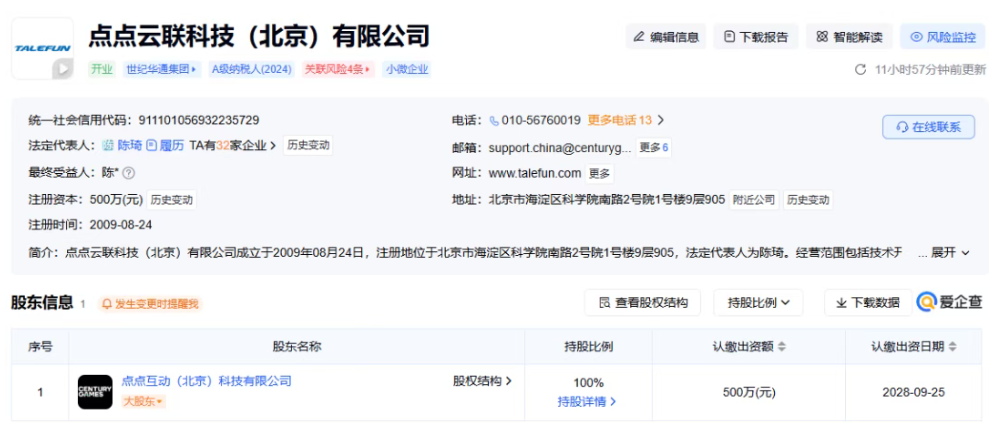
Task: Click the date 2028-09-25 cell
Action: [914, 392]
